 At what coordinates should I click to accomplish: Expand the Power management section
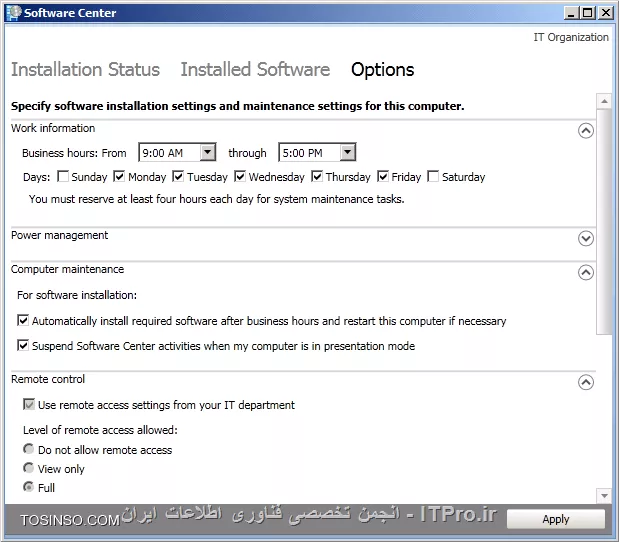(586, 238)
